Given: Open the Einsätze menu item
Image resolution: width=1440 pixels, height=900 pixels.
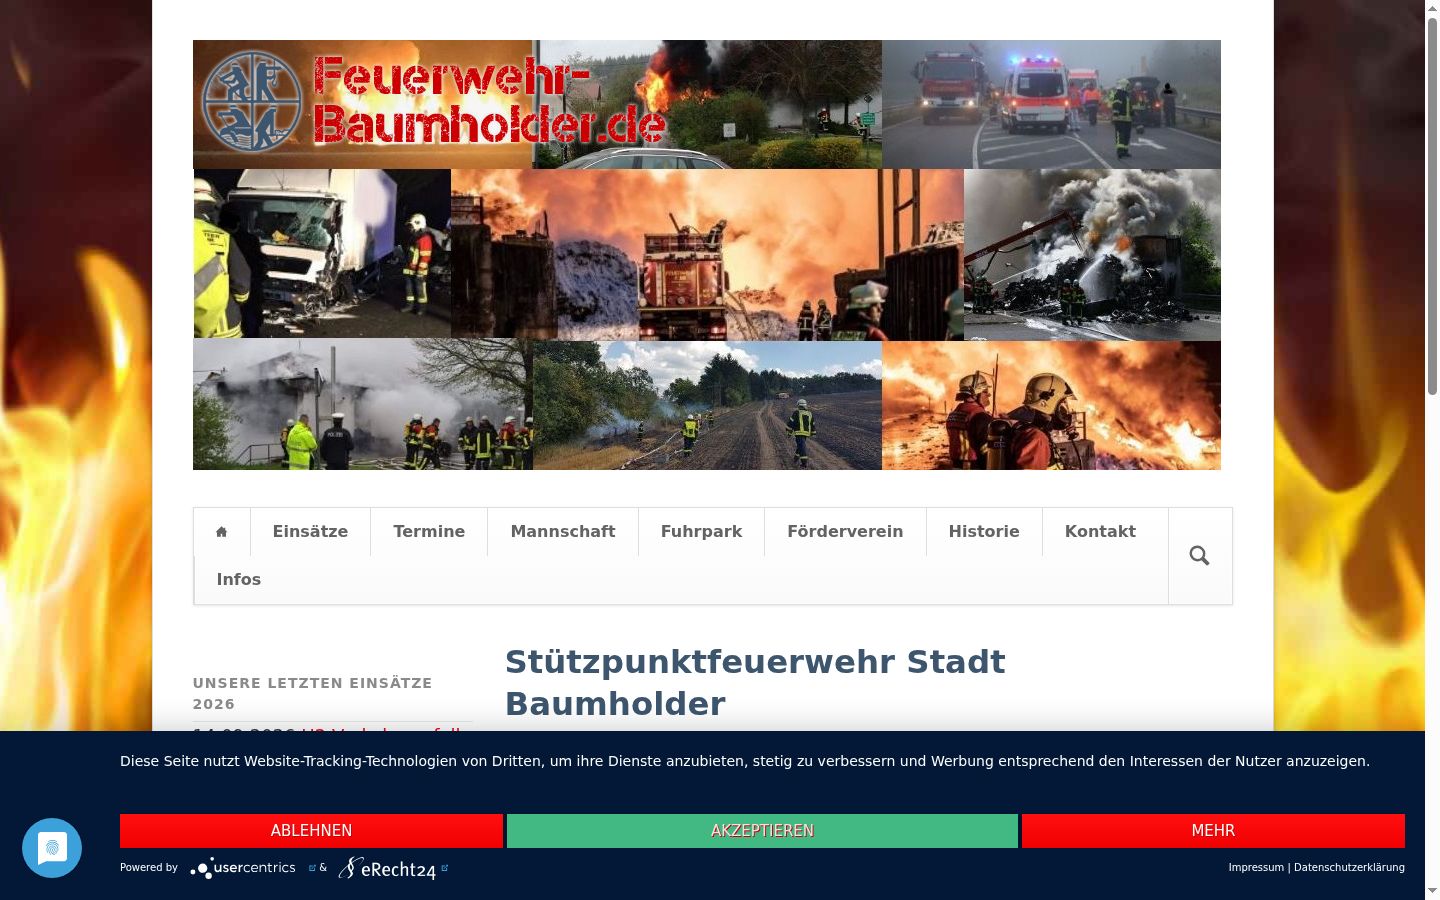Looking at the screenshot, I should pyautogui.click(x=310, y=532).
